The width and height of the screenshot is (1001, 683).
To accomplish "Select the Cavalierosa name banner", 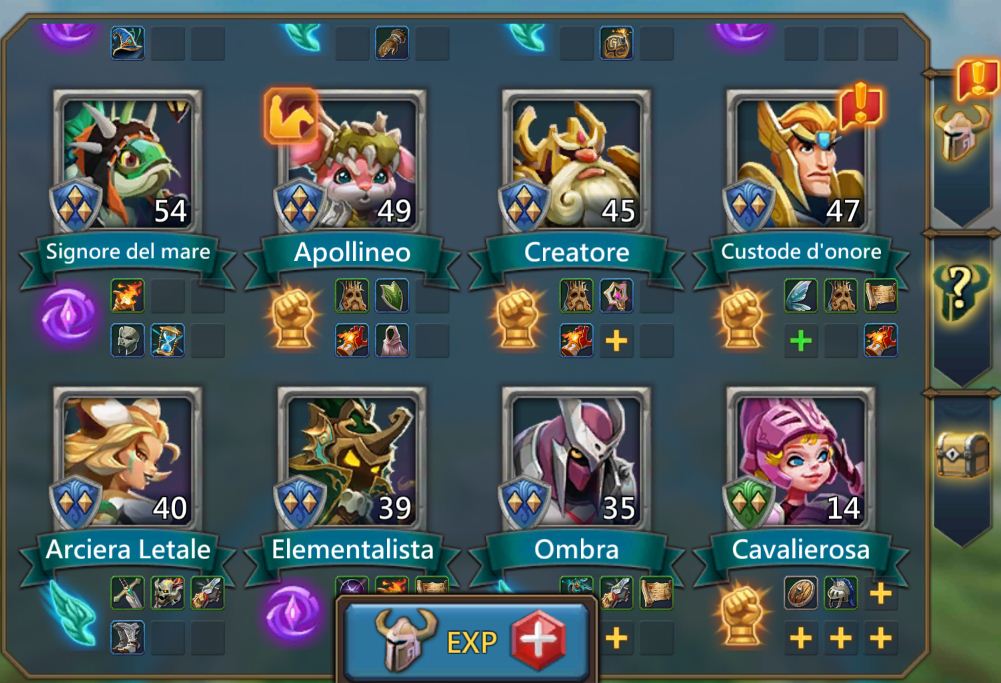I will pyautogui.click(x=801, y=550).
